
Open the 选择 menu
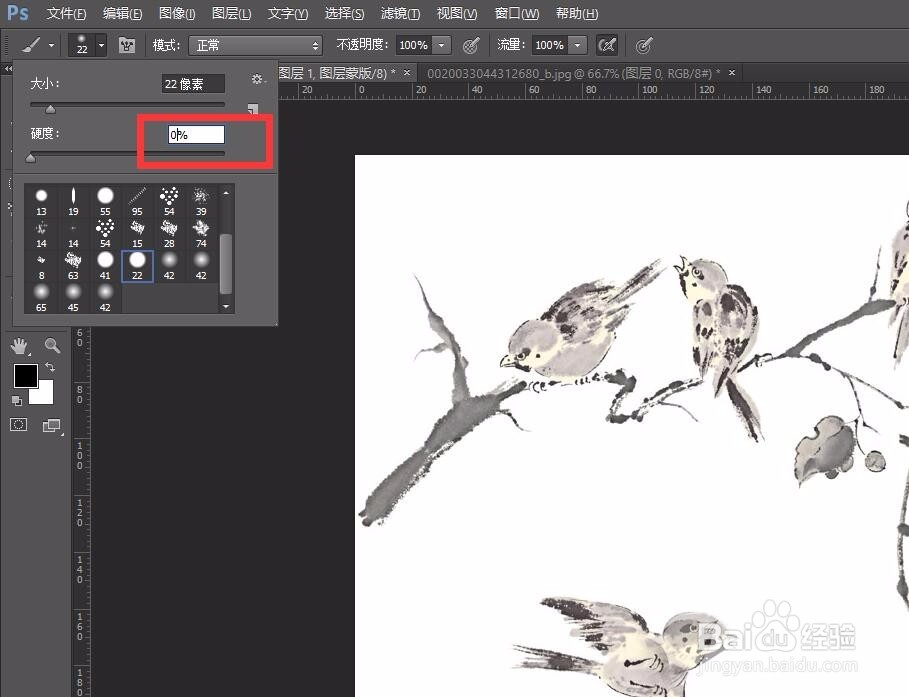pyautogui.click(x=344, y=13)
